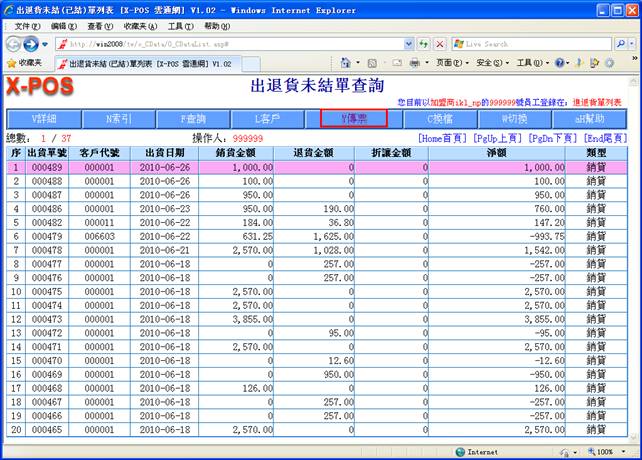Screen dimensions: 642x460
Task: Expand the 安全(S) Safety dropdown menu
Action: click(490, 63)
